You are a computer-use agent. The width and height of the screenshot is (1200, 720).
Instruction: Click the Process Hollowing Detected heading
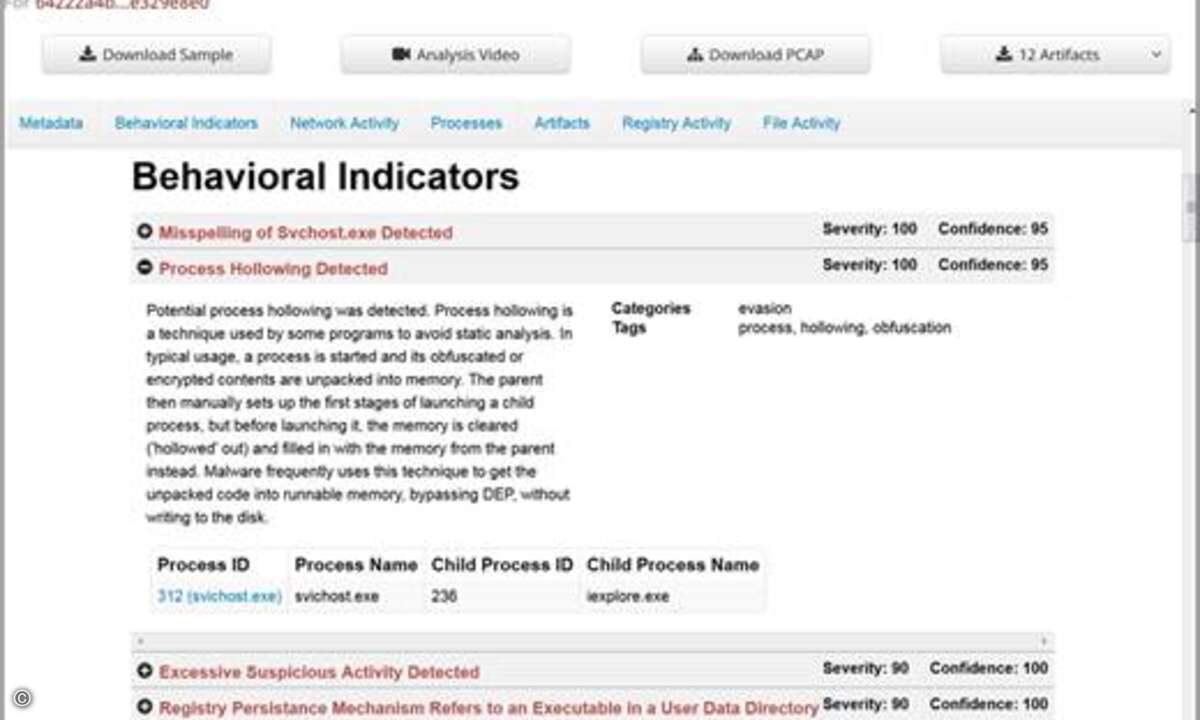click(x=273, y=268)
